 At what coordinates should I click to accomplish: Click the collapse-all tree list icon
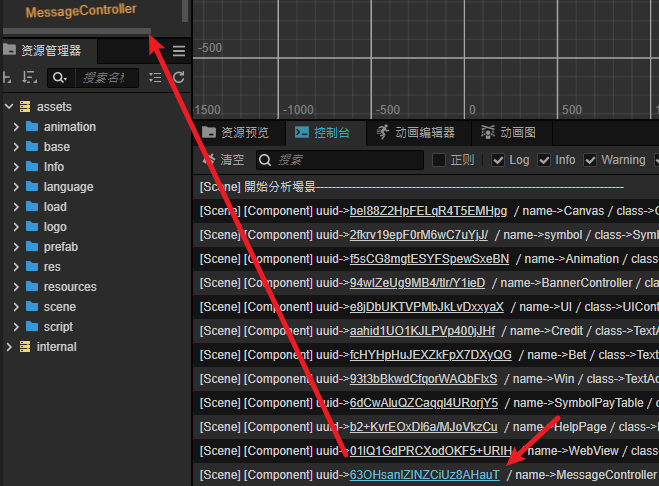(155, 77)
